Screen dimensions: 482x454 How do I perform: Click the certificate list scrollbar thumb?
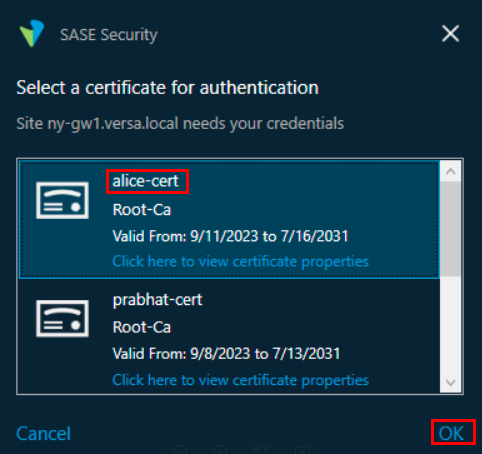[x=450, y=229]
